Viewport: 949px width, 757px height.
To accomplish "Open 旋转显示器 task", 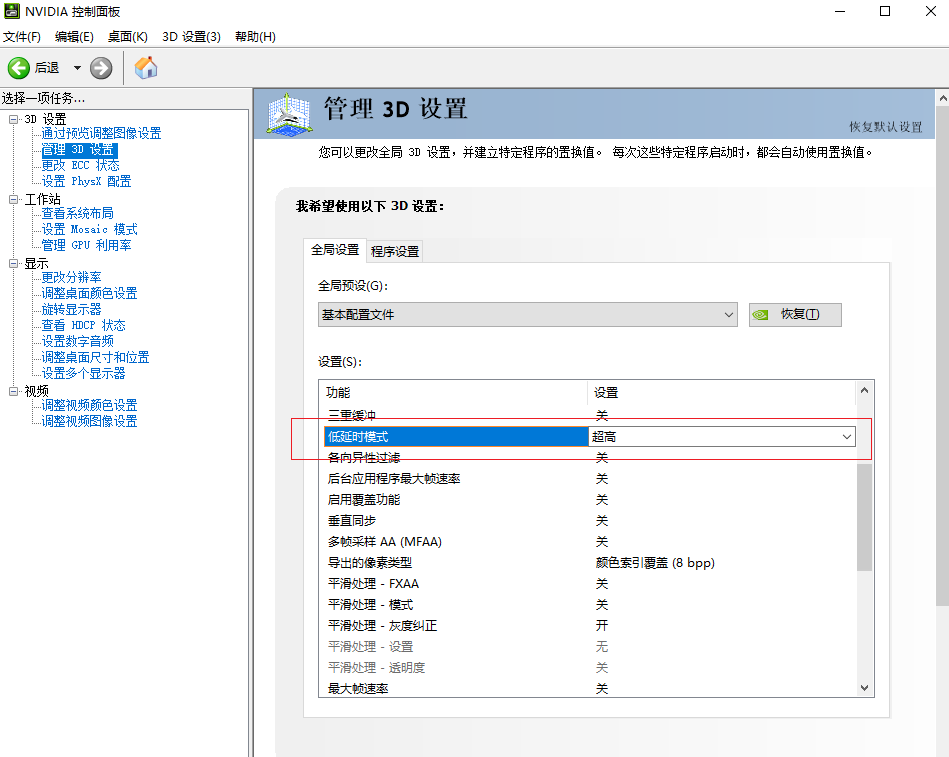I will click(71, 309).
